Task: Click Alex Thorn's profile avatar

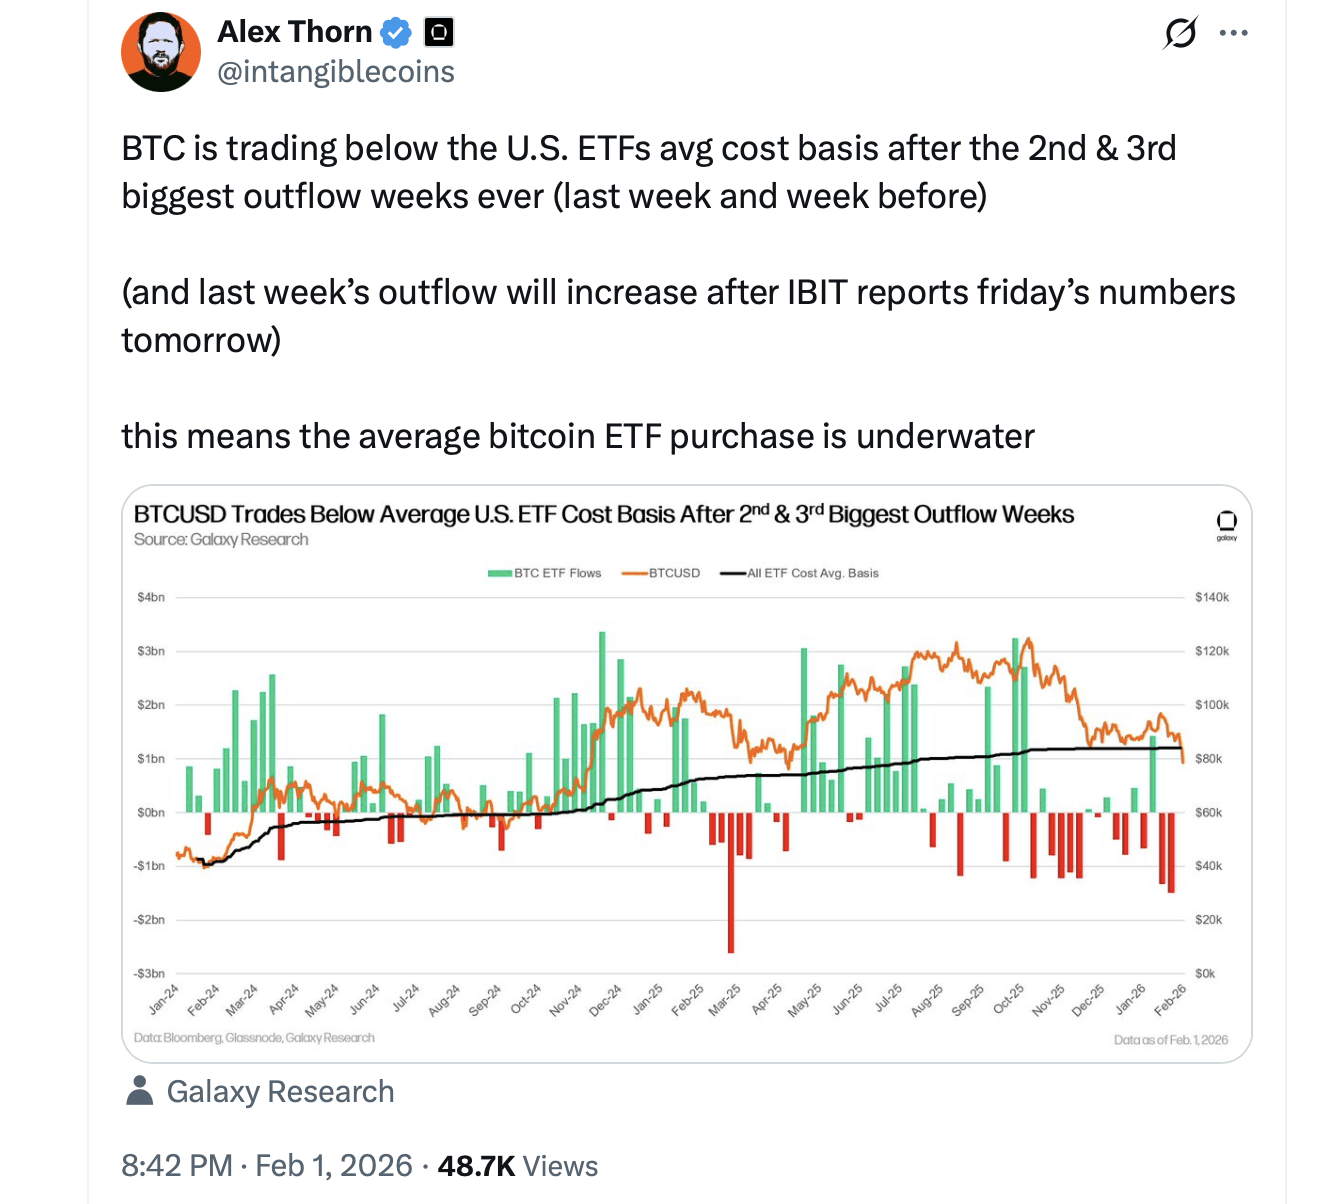Action: pos(161,52)
